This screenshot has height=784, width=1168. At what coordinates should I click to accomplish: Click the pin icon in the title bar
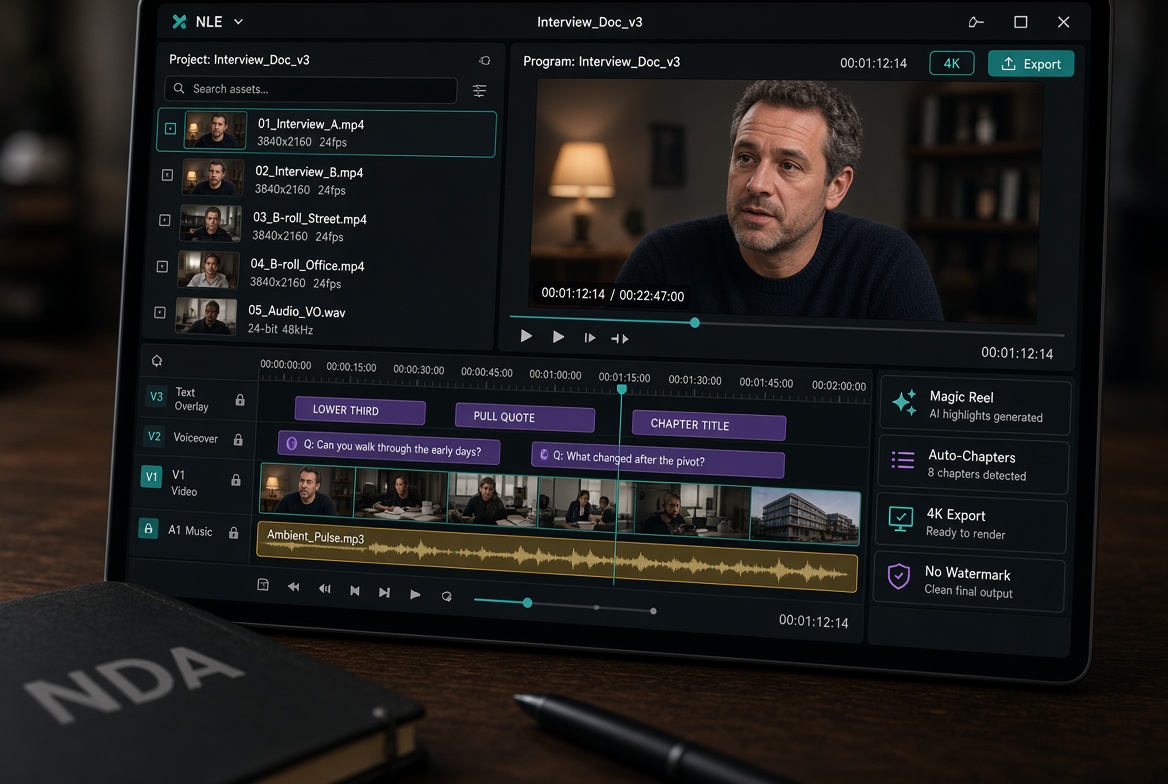coord(976,22)
